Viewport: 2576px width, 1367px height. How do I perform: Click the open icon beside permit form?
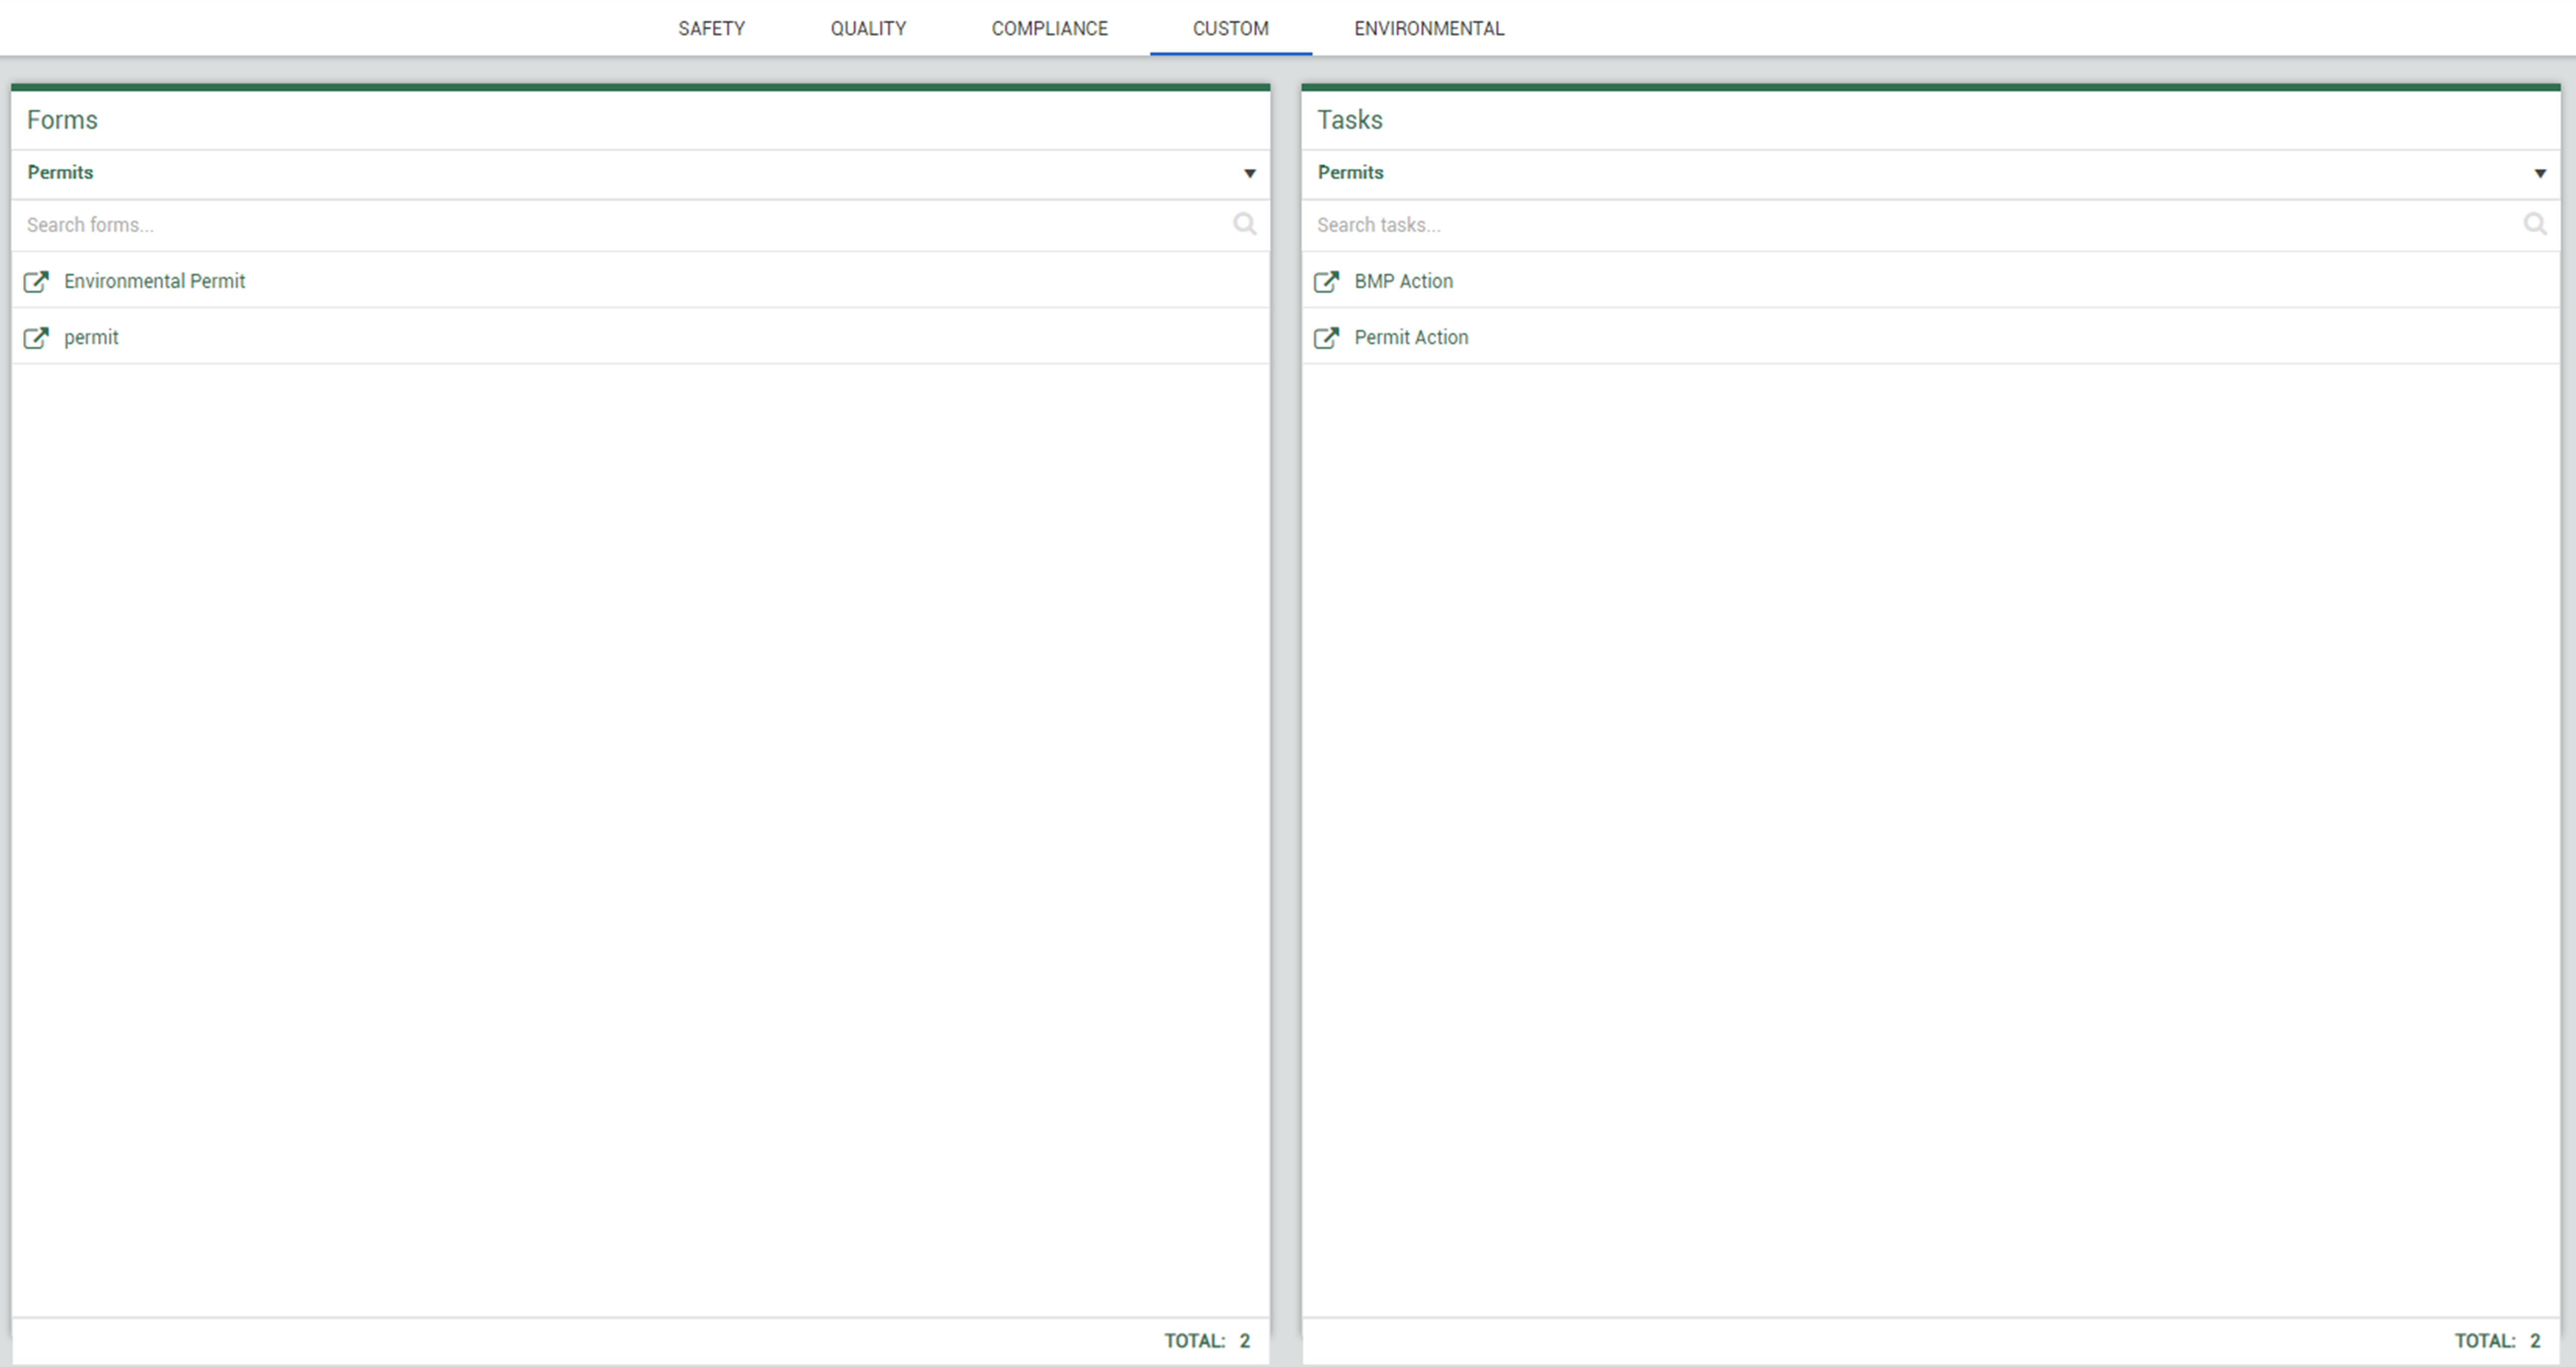[x=36, y=338]
